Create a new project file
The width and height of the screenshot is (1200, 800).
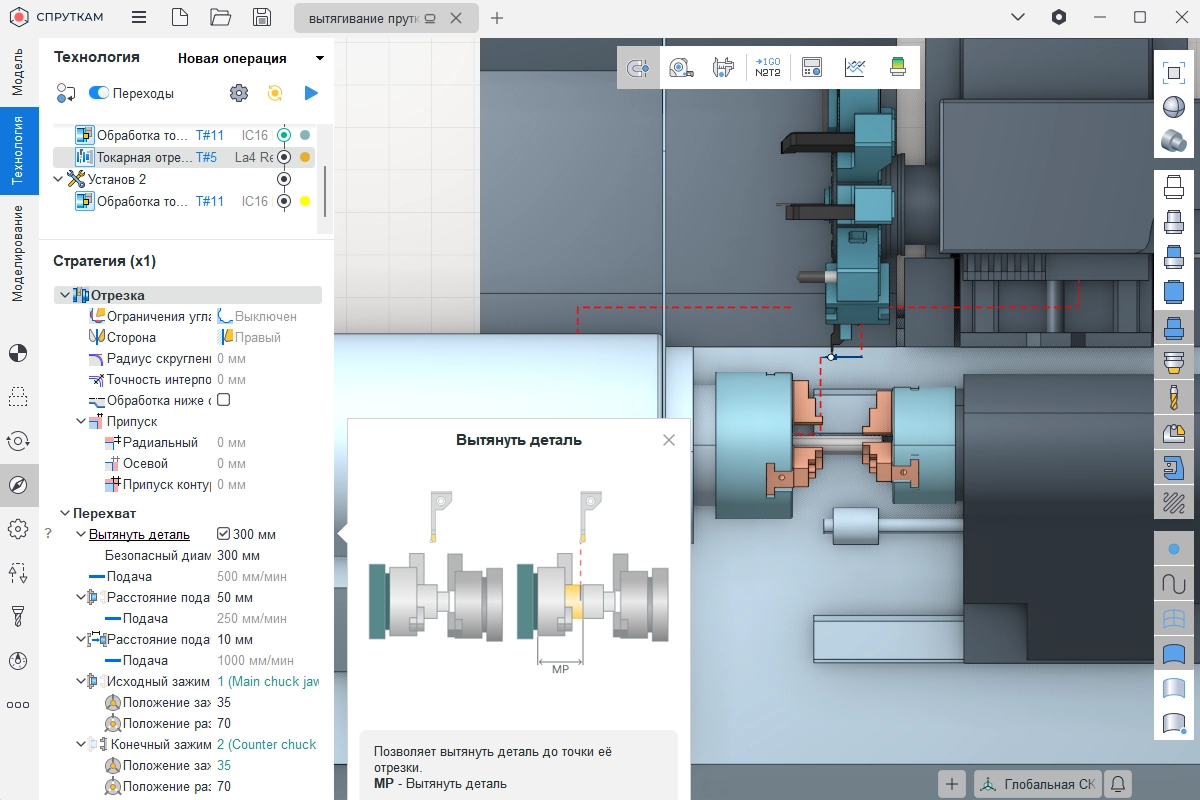[x=179, y=18]
